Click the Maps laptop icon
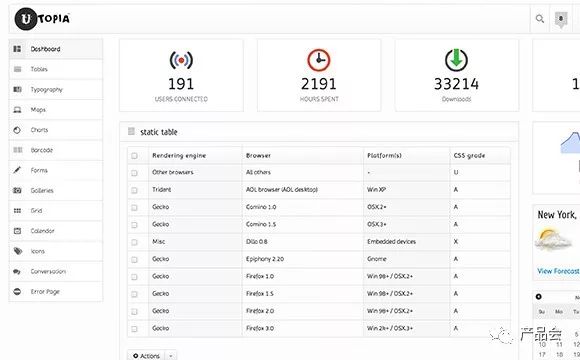This screenshot has height=360, width=580. (17, 110)
